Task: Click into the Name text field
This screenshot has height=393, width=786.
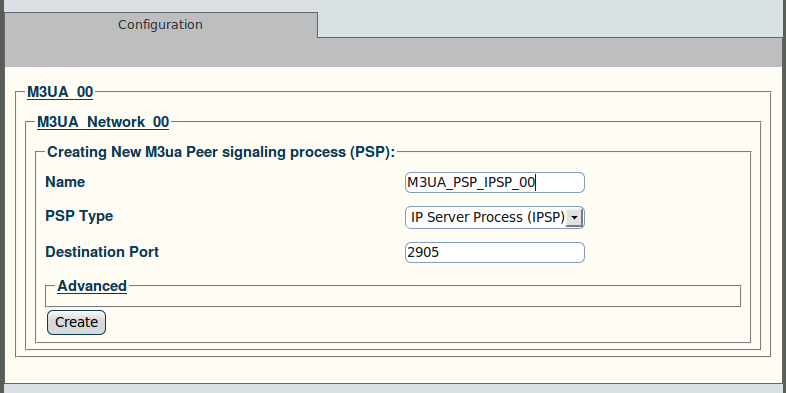Action: tap(495, 182)
